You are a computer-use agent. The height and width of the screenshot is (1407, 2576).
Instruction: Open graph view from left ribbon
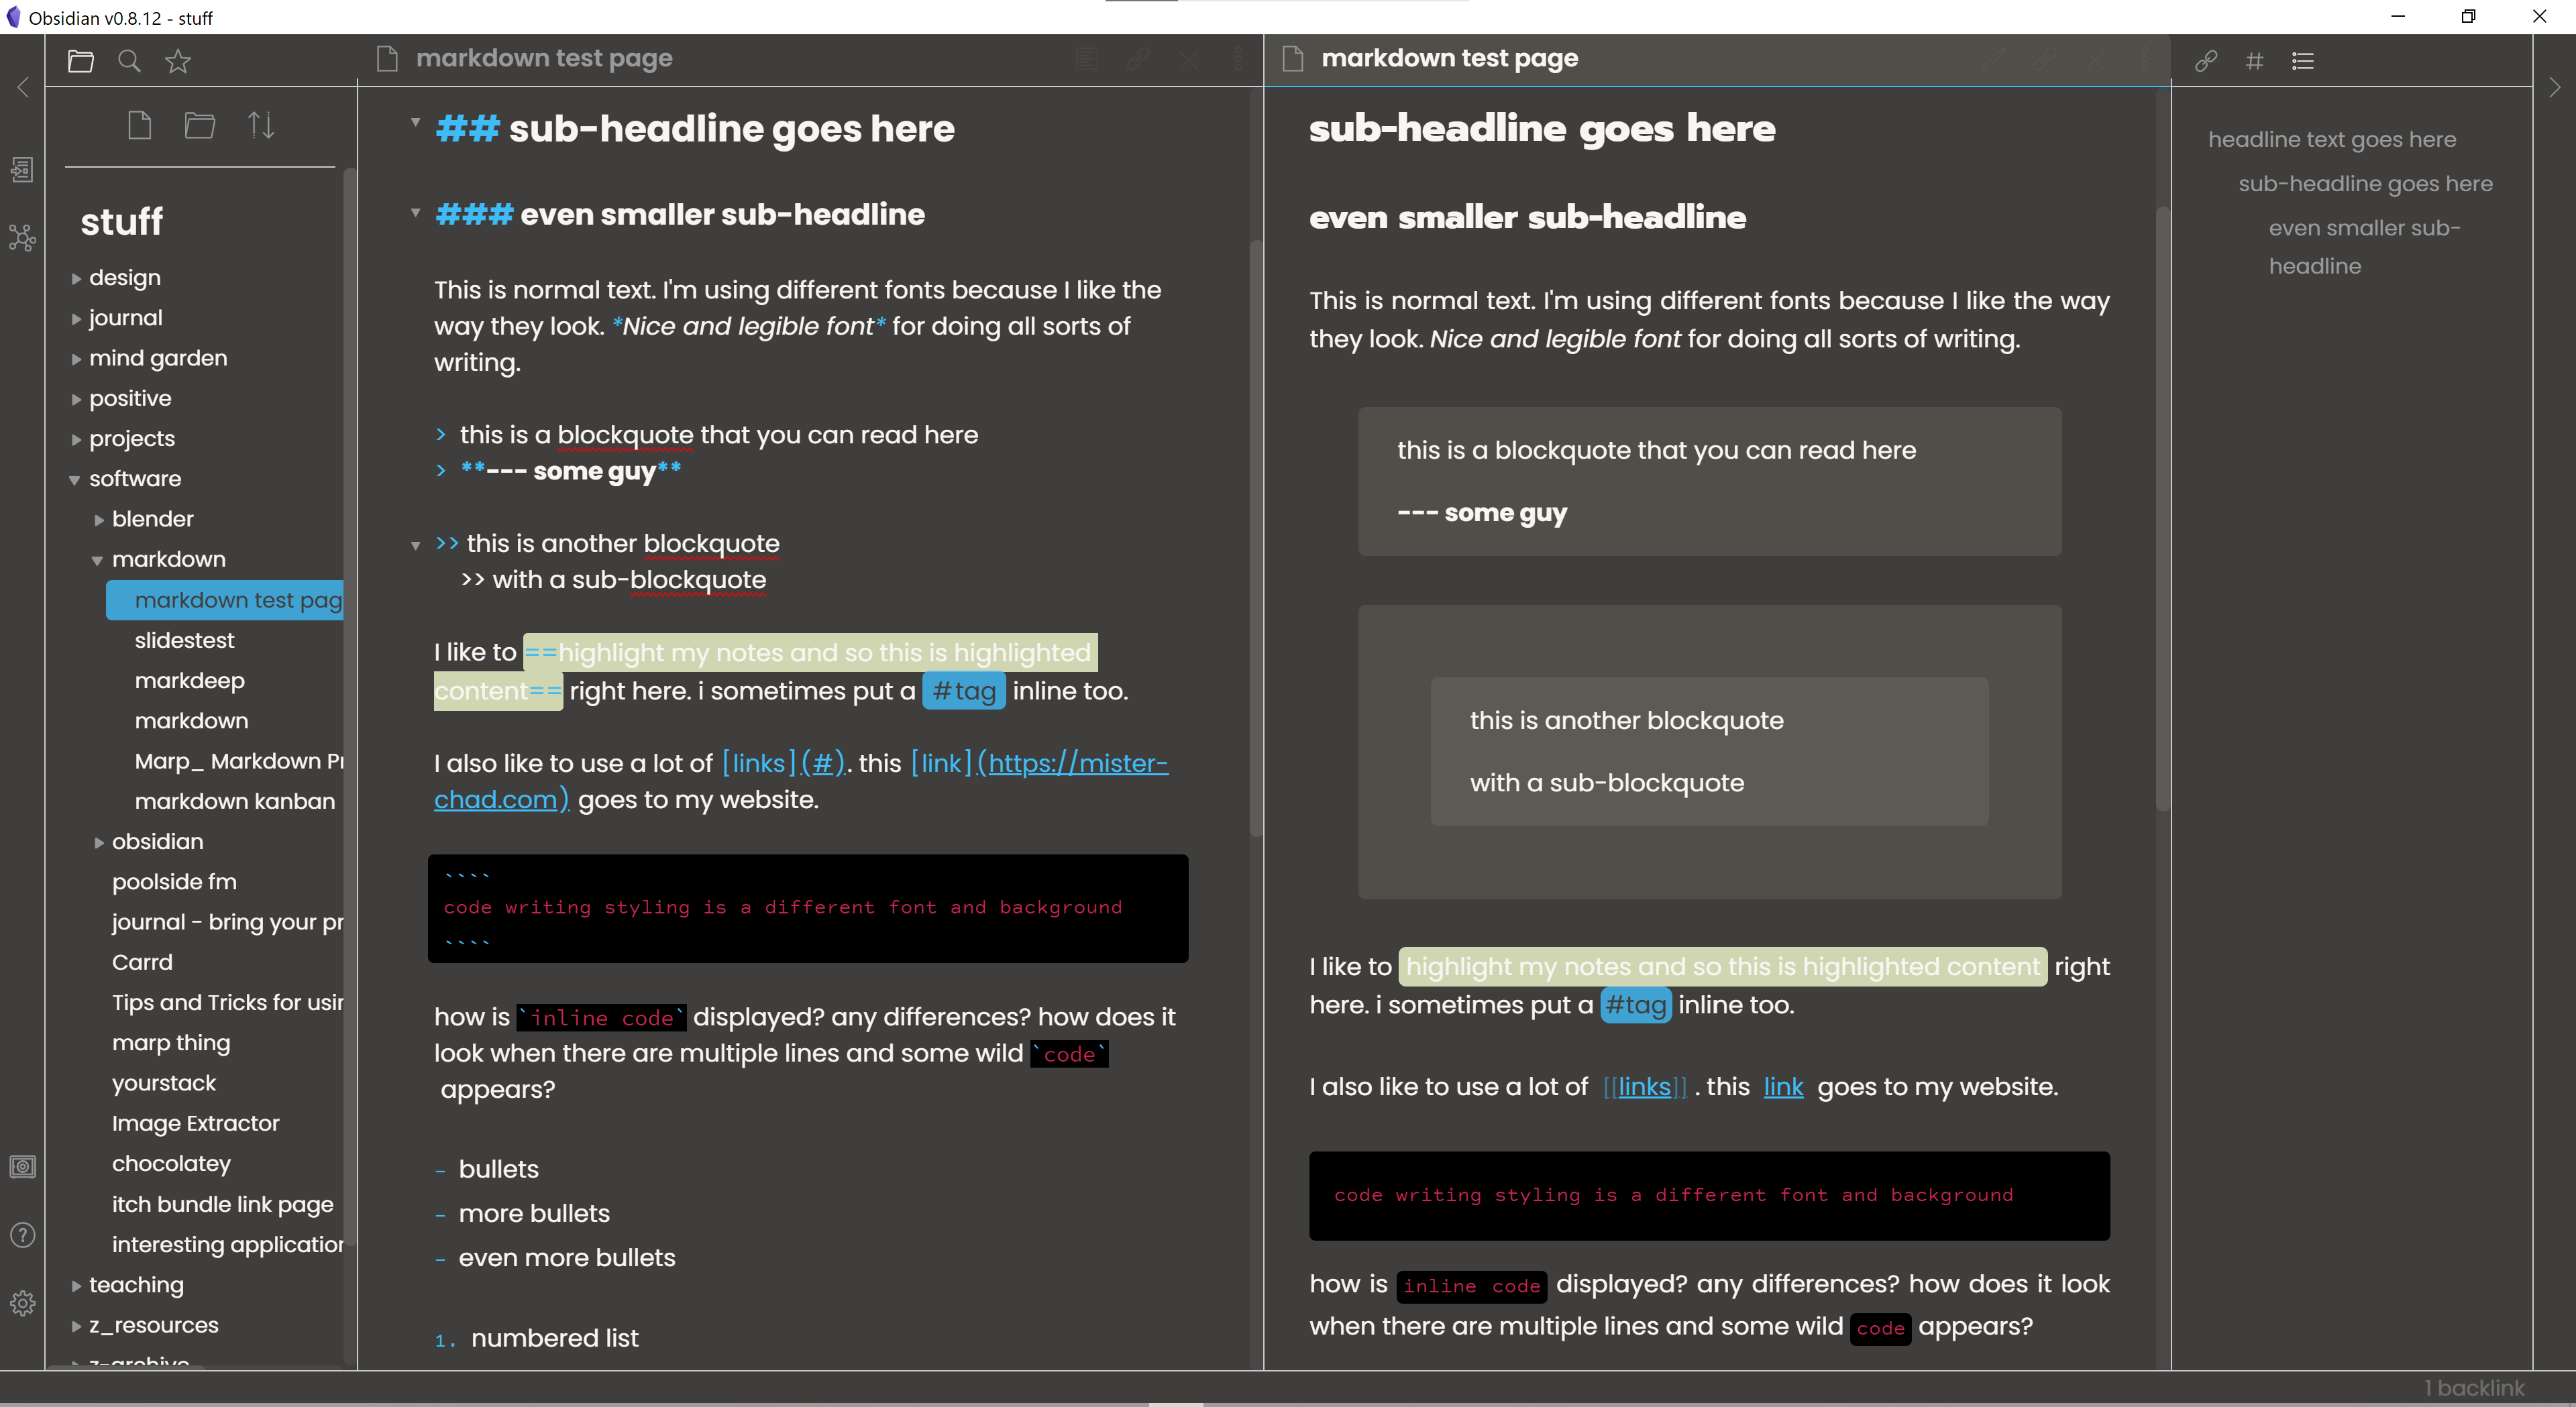tap(22, 238)
